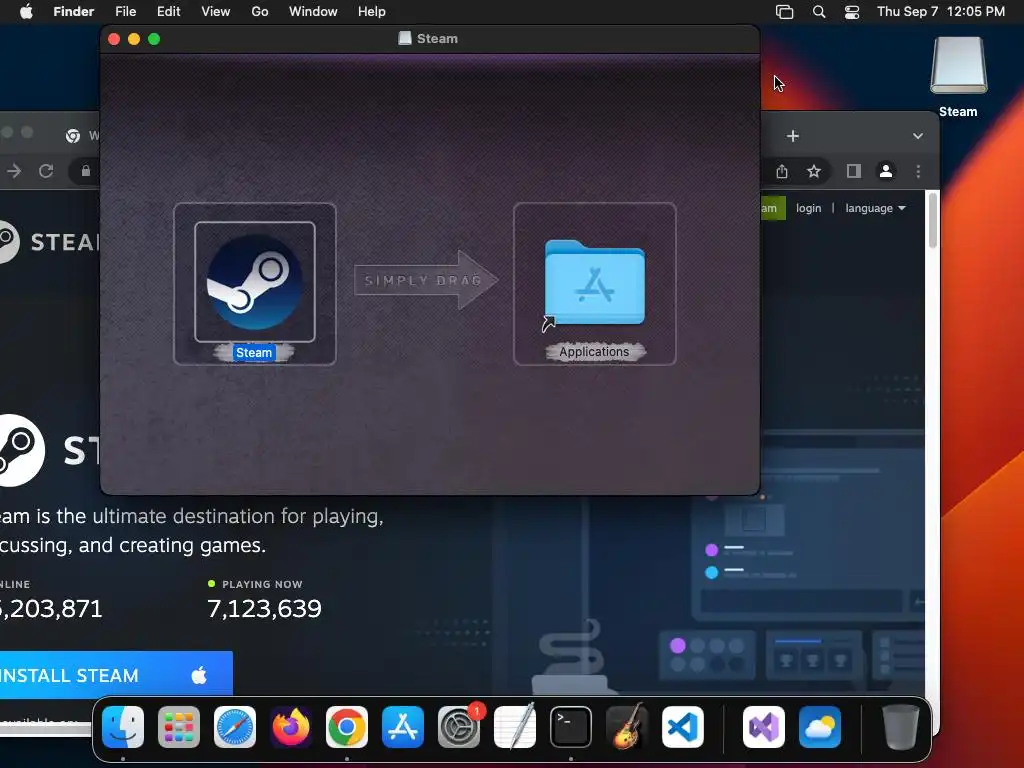Click the Applications folder shortcut icon
The width and height of the screenshot is (1024, 768).
pos(594,283)
